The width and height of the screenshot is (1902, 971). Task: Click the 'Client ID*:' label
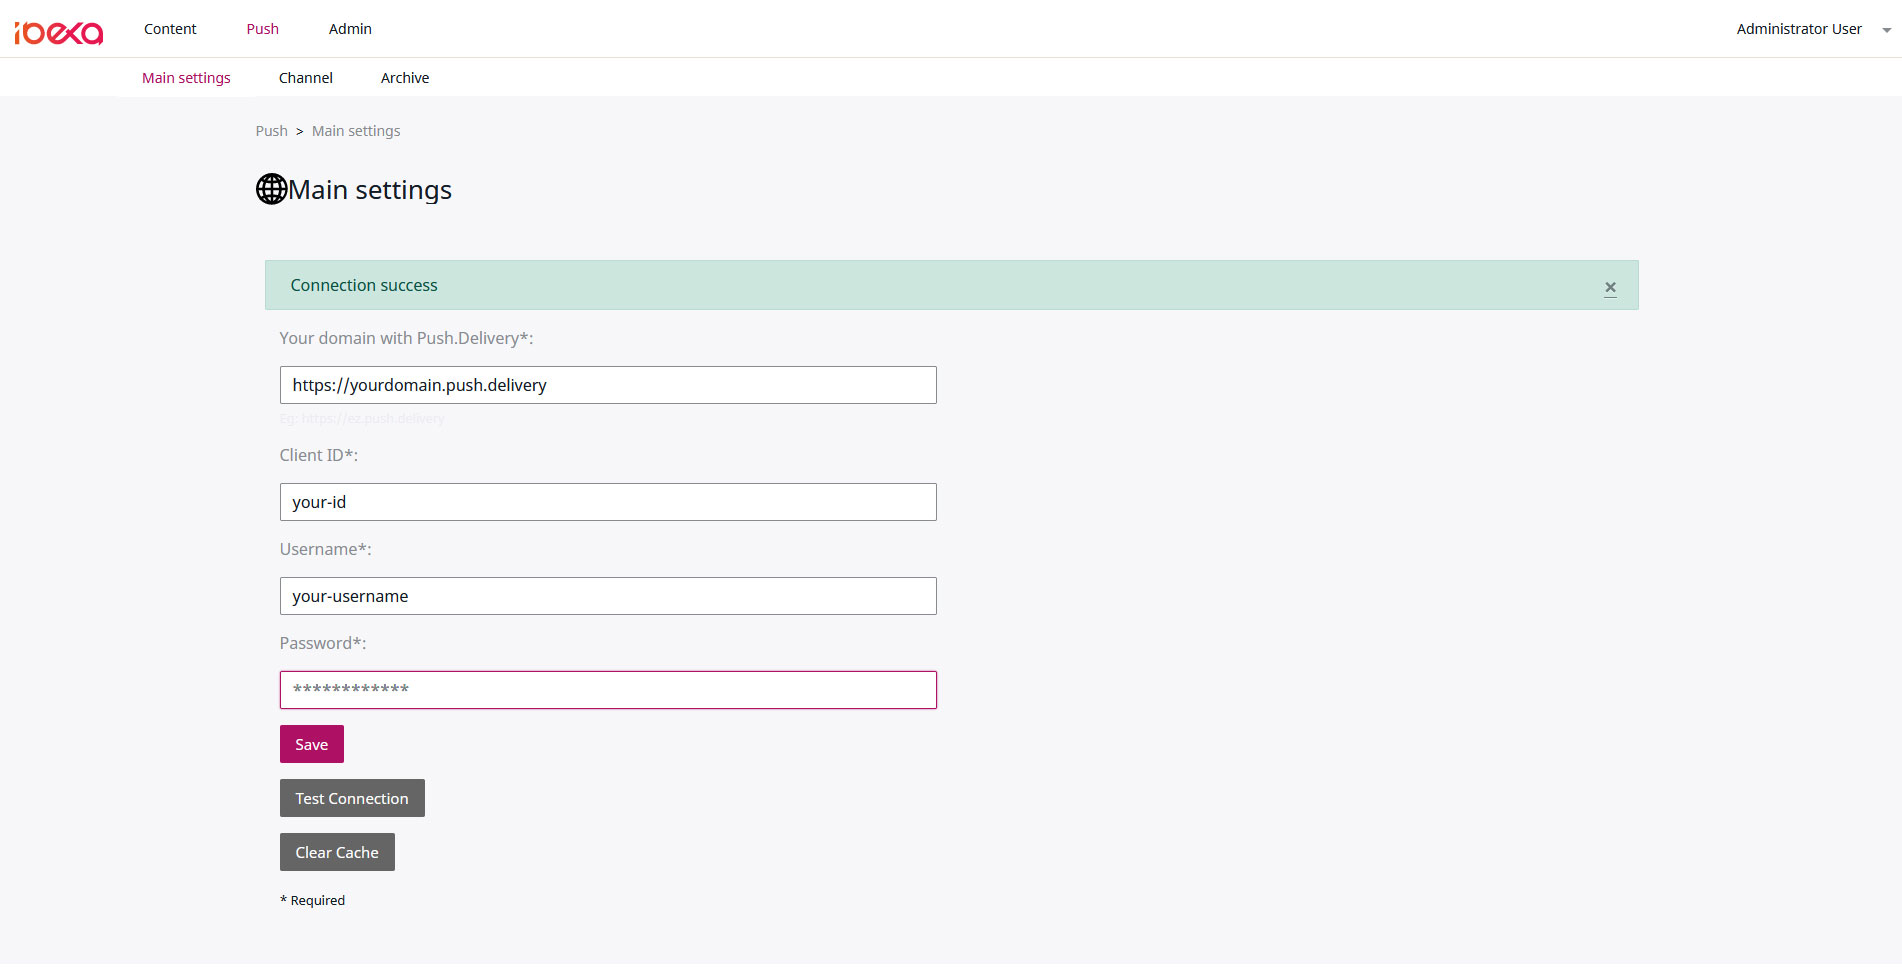(318, 455)
